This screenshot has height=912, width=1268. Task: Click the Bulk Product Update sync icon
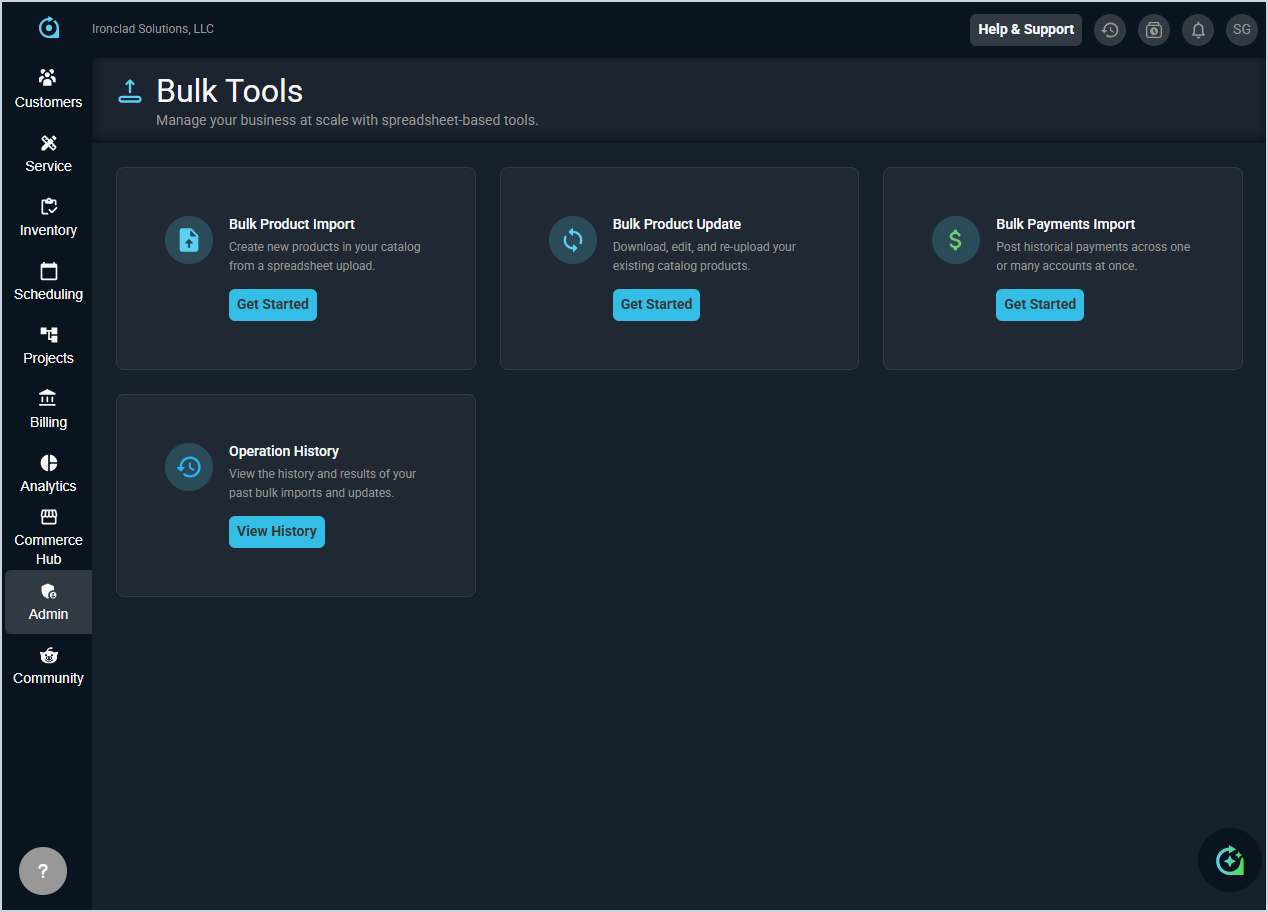click(572, 240)
